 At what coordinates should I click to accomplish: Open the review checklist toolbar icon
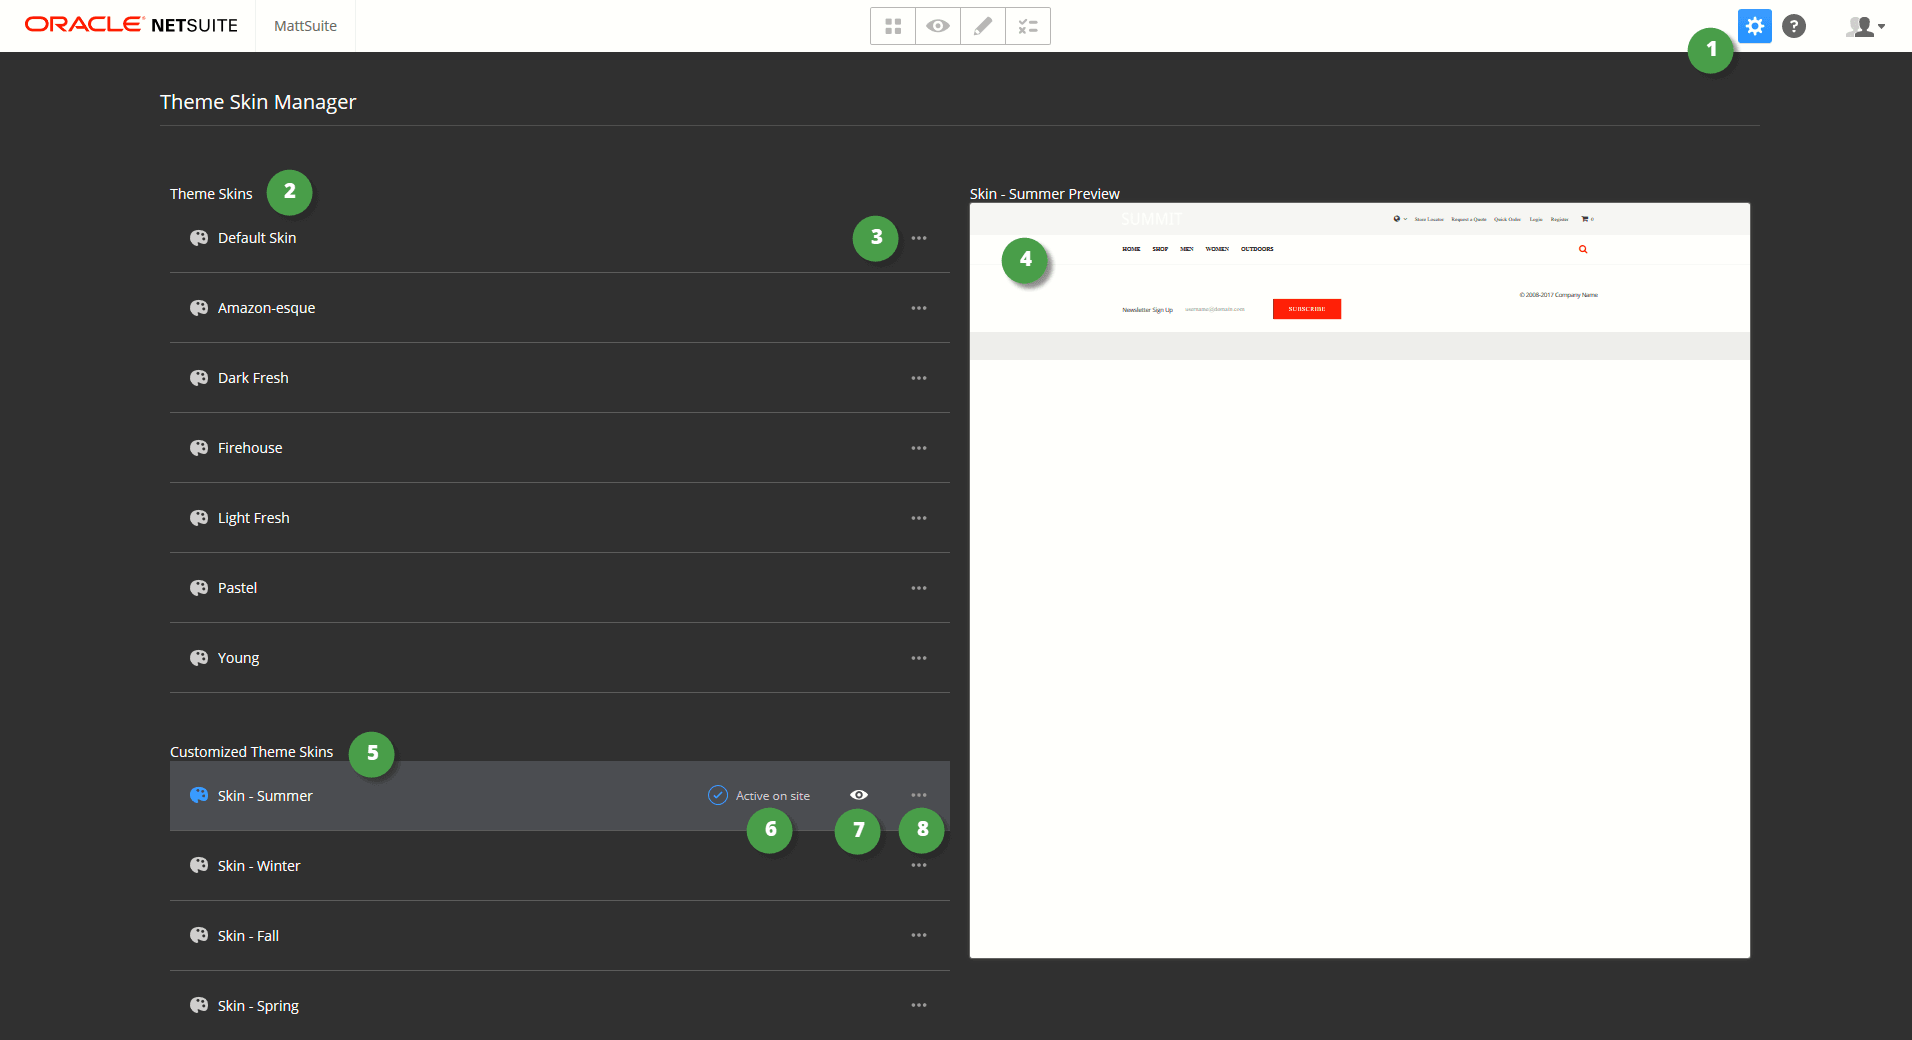1028,26
